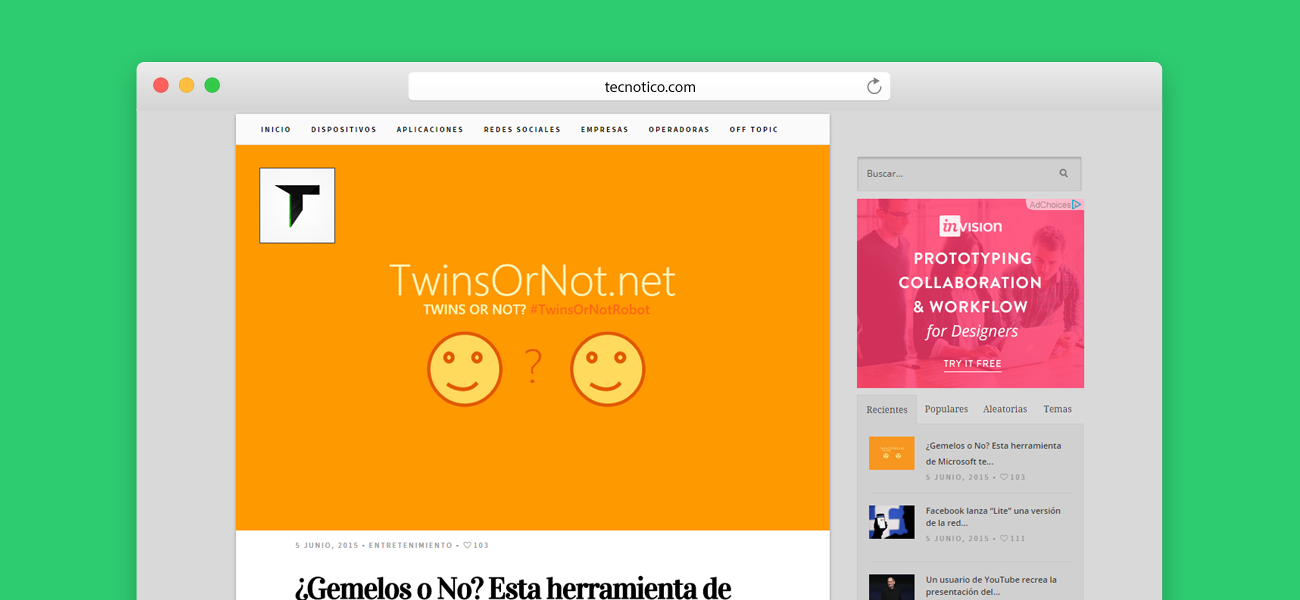Screen dimensions: 1300x600
Task: Open sidebar post about YouTube user
Action: 991,585
